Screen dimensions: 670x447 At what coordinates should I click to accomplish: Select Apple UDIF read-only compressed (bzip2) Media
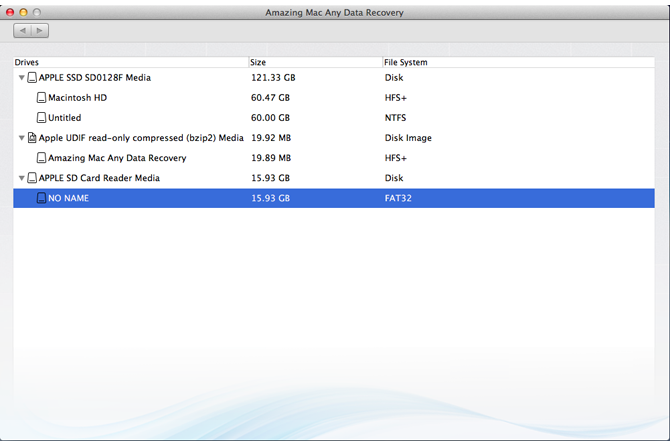click(334, 138)
